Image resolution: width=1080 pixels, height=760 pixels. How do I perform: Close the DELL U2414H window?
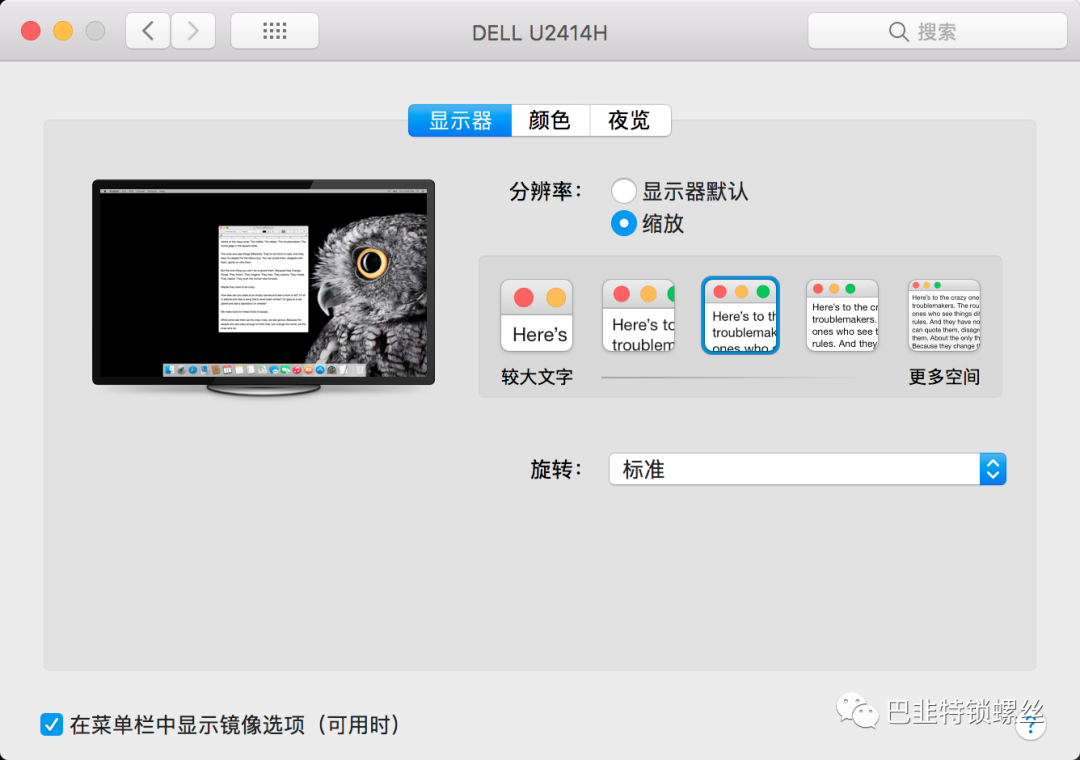tap(31, 31)
